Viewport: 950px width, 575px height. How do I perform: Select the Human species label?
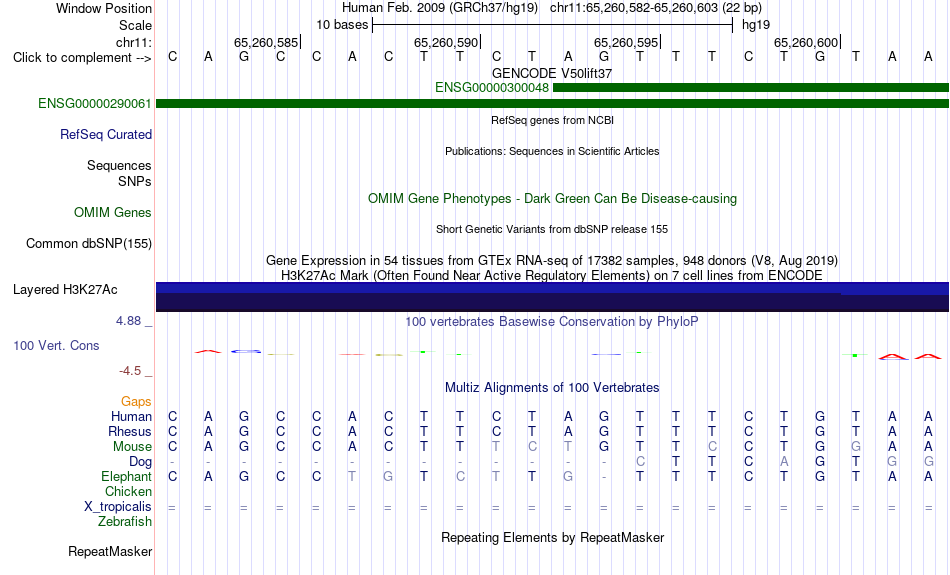point(131,416)
